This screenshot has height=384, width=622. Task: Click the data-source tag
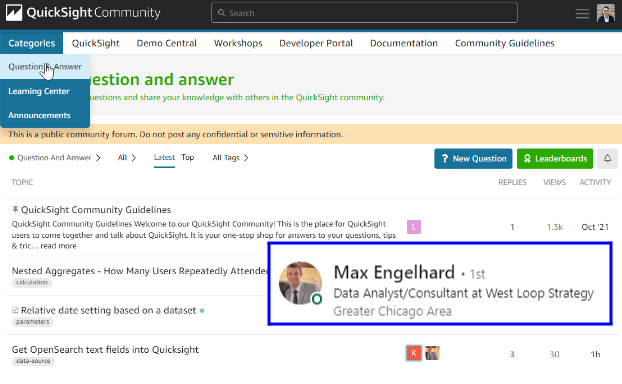(x=33, y=361)
